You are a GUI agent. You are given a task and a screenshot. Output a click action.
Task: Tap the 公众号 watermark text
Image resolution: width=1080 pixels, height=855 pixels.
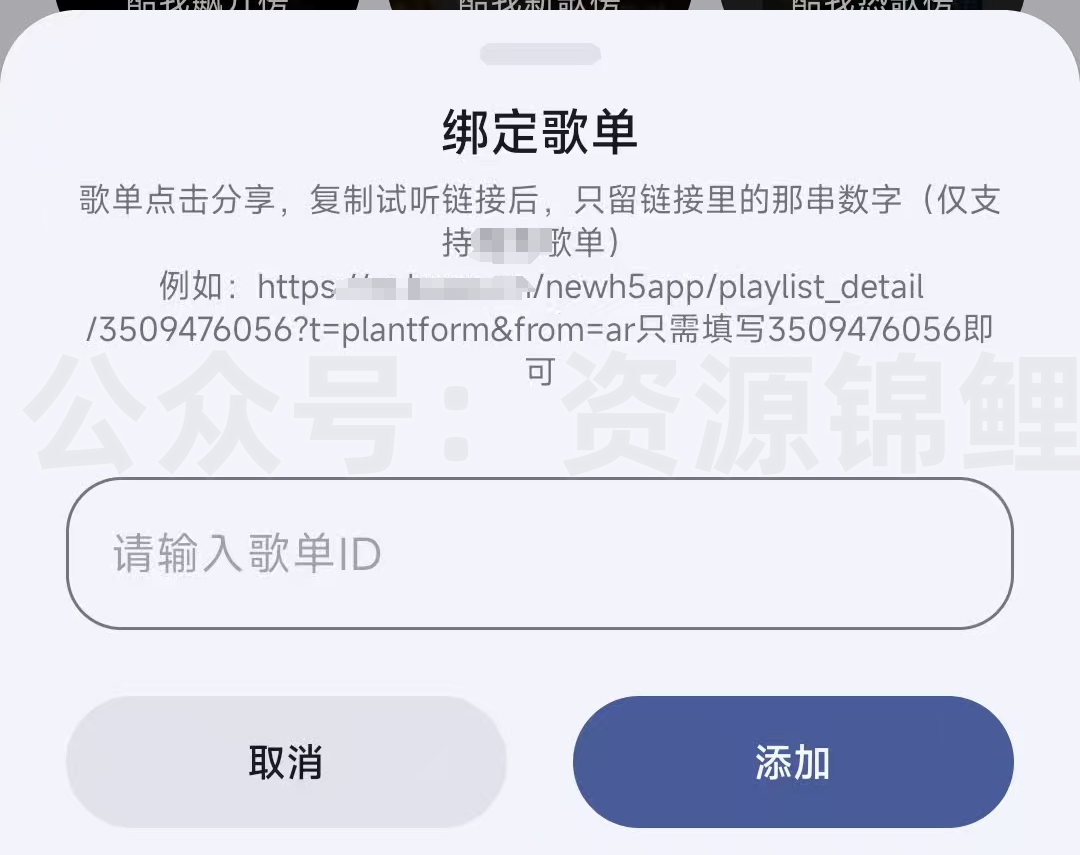[x=220, y=412]
